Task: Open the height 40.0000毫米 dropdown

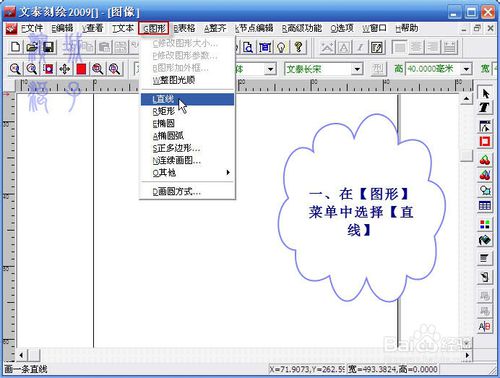Action: (x=467, y=69)
